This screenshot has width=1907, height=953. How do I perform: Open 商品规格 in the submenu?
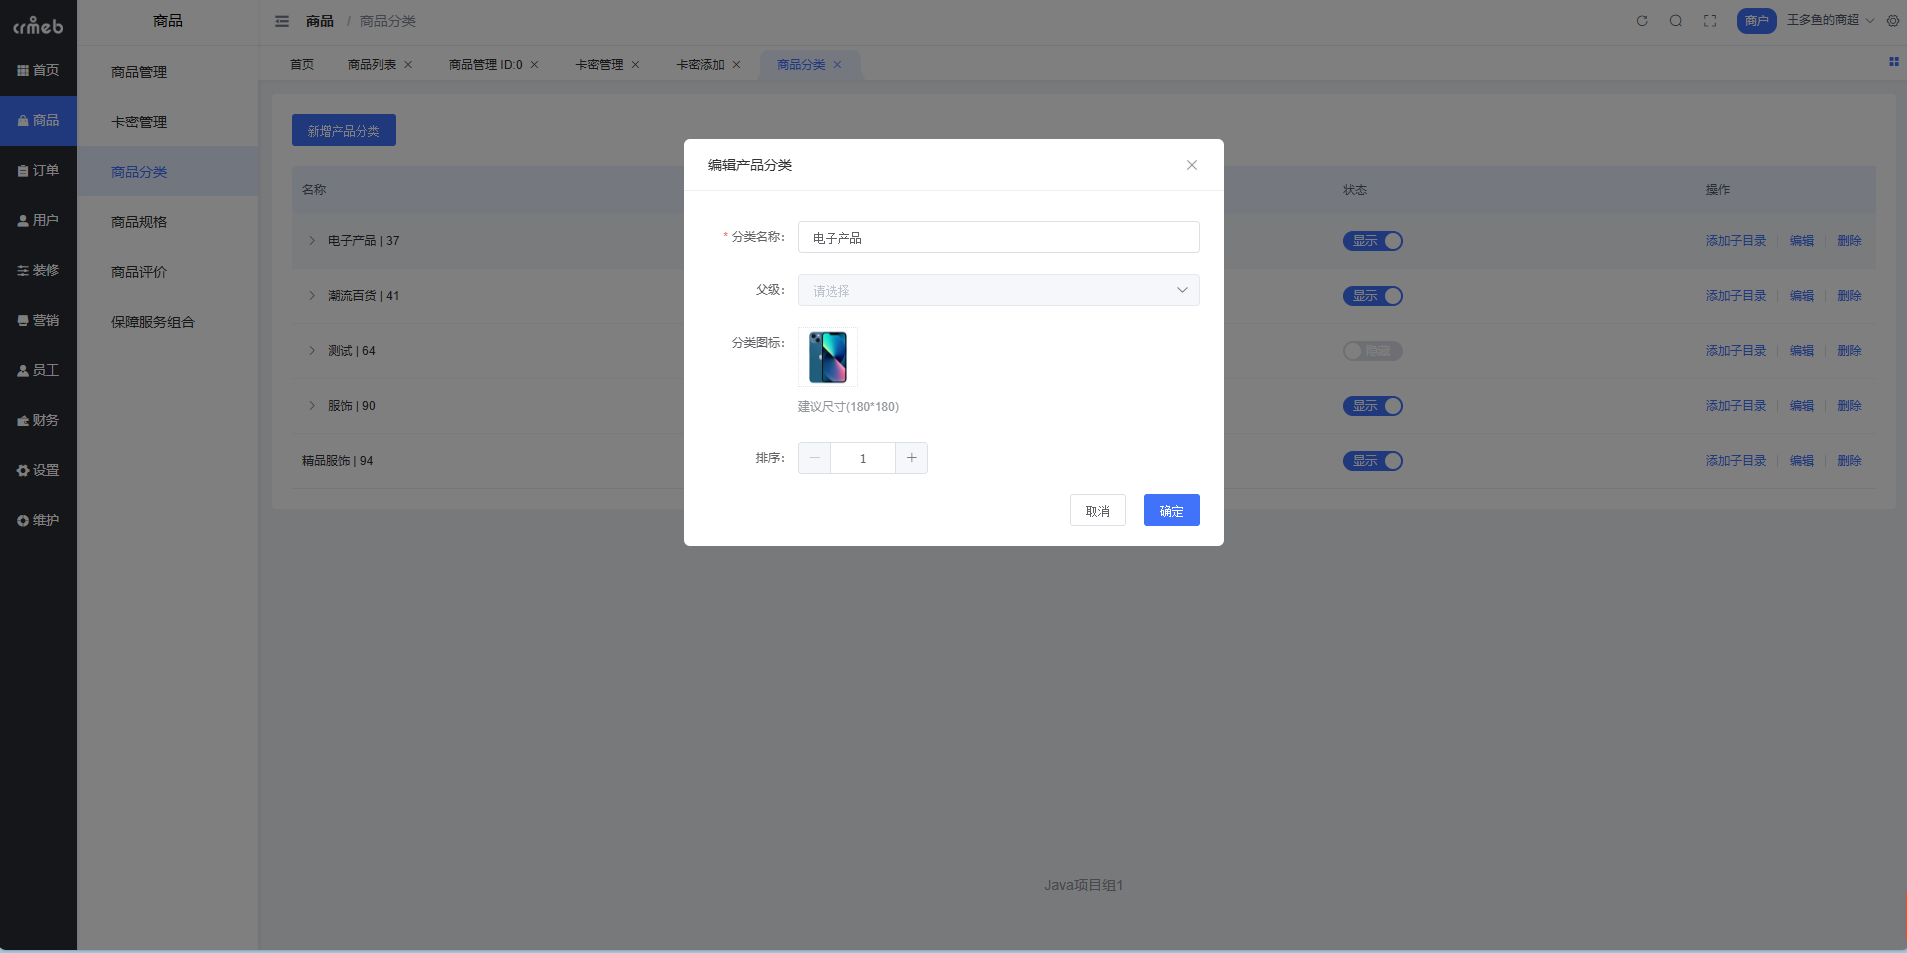click(139, 222)
